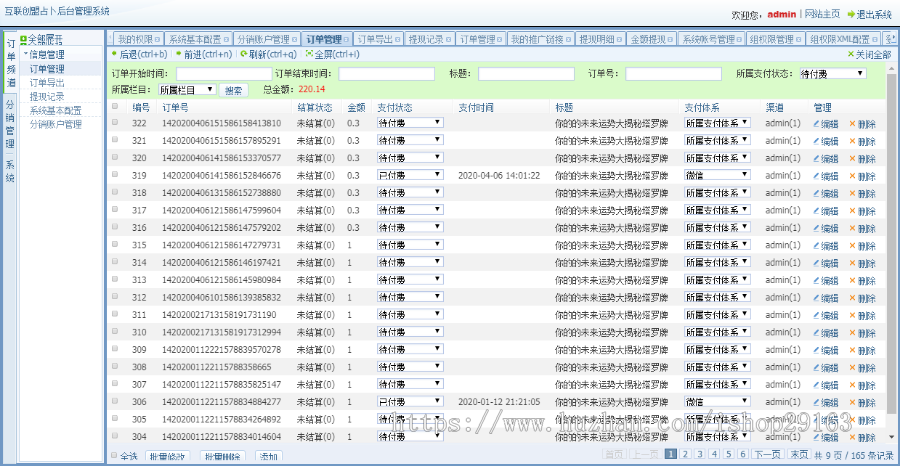Click 关闭全部 to close all tabs
Image resolution: width=900 pixels, height=466 pixels.
point(869,55)
